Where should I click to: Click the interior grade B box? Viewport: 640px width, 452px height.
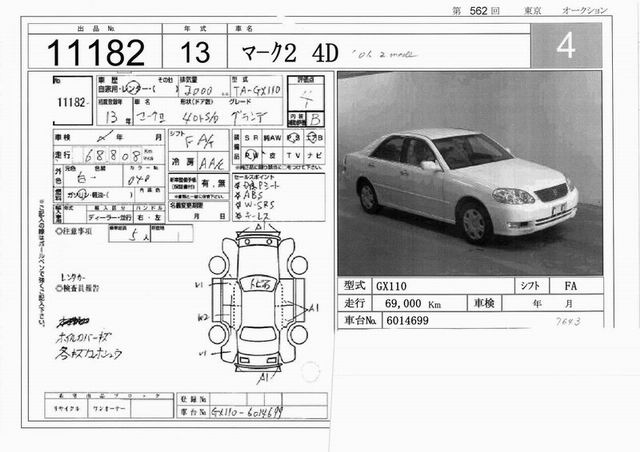[x=315, y=119]
